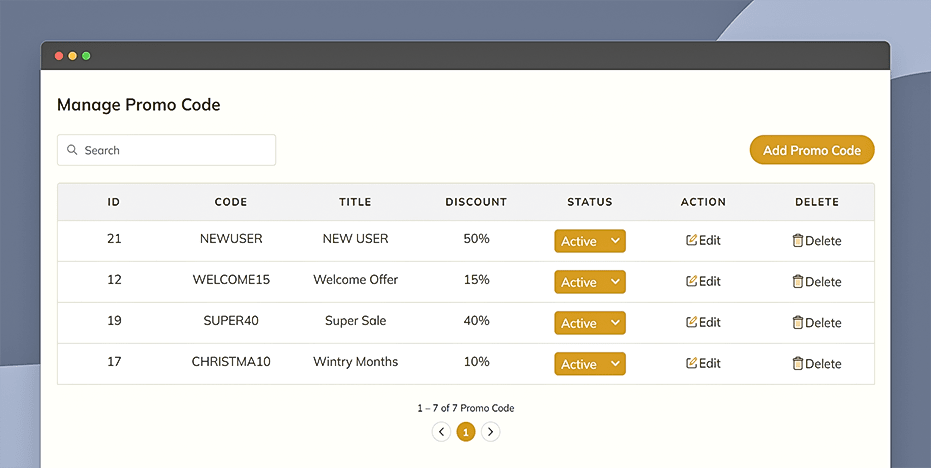Click the magnifier icon in the search box
Screen dimensions: 931x468
coord(72,150)
